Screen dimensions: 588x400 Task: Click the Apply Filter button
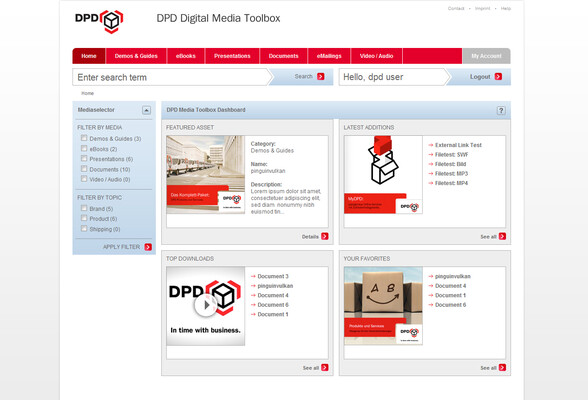127,247
